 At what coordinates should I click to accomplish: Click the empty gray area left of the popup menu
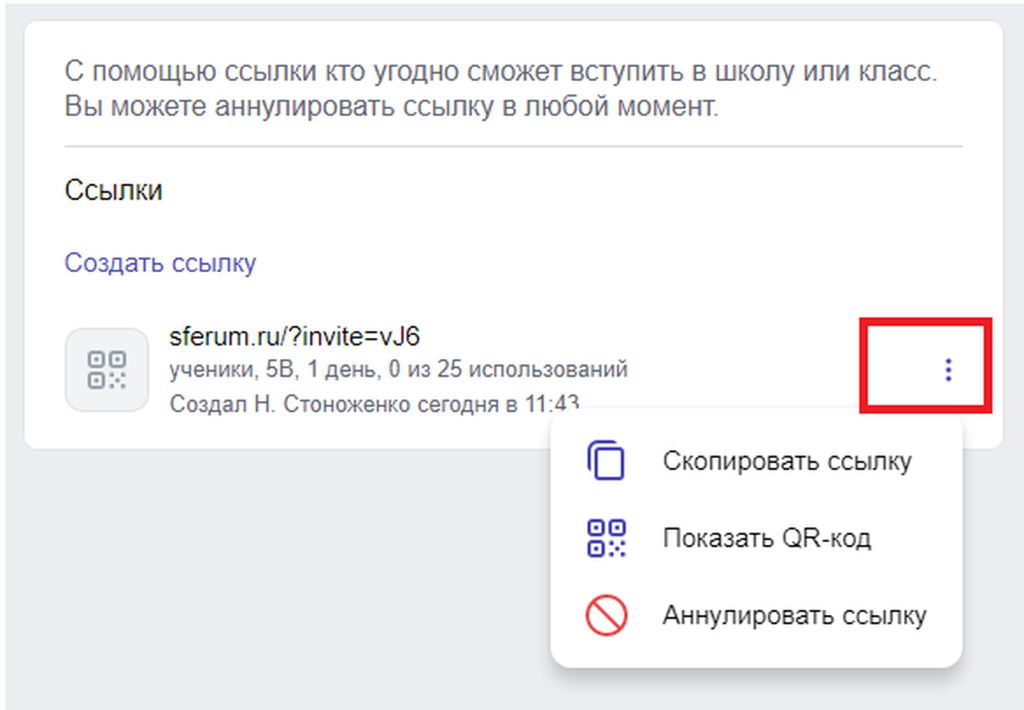pos(274,575)
